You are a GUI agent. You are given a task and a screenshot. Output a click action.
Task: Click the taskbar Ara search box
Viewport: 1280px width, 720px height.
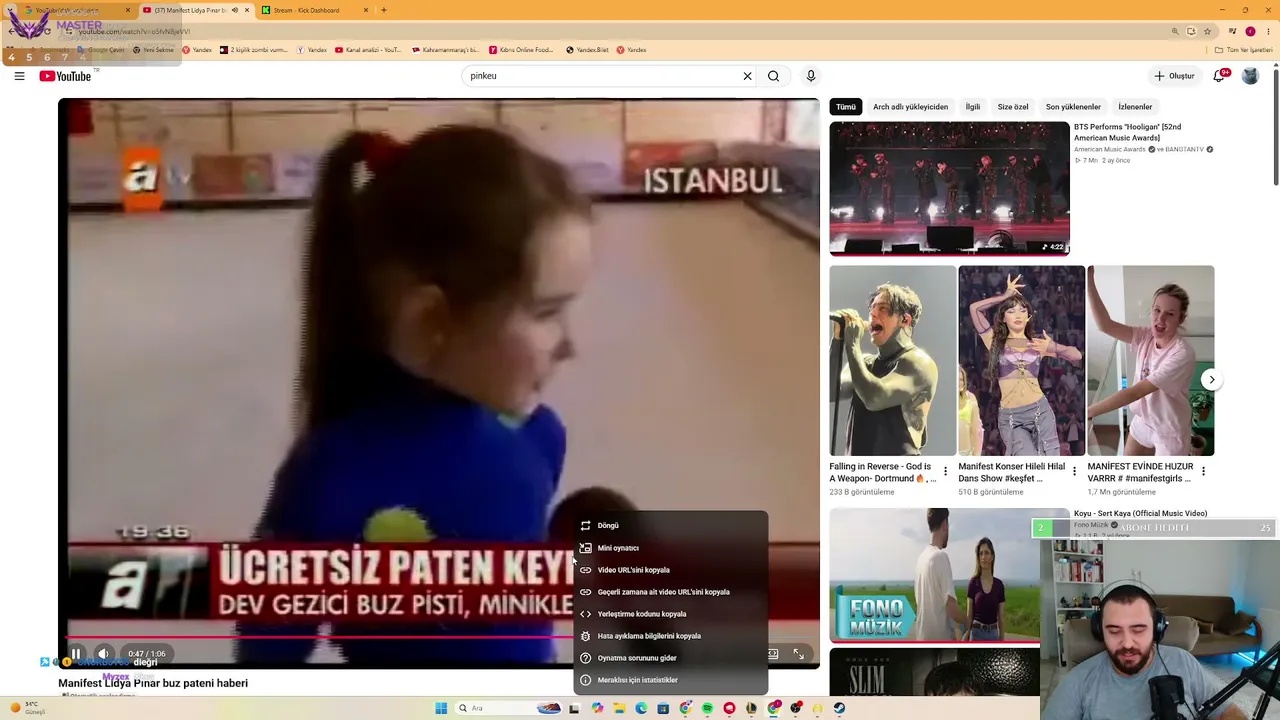pyautogui.click(x=509, y=708)
